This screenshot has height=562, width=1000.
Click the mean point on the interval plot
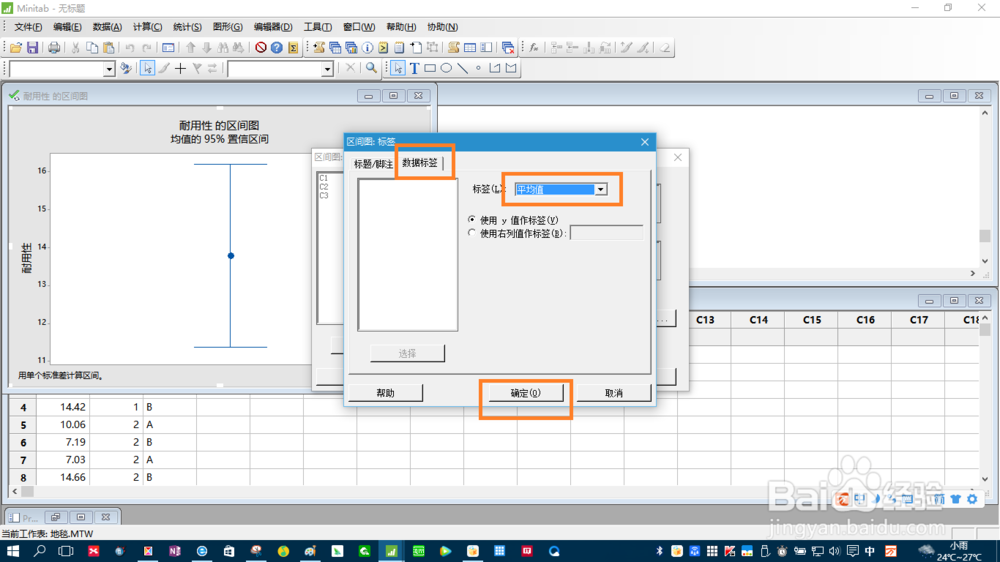tap(231, 256)
